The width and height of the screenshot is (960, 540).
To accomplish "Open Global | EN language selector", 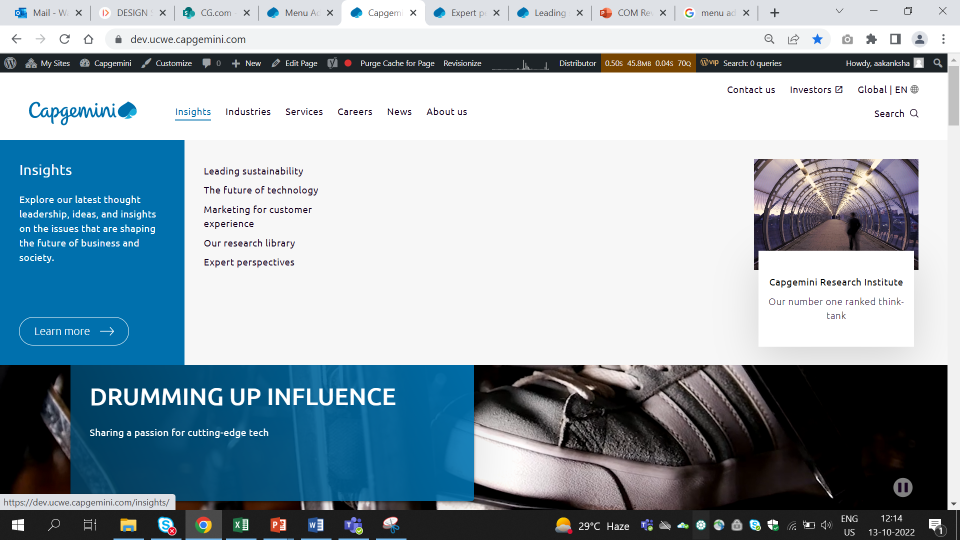I will 887,90.
